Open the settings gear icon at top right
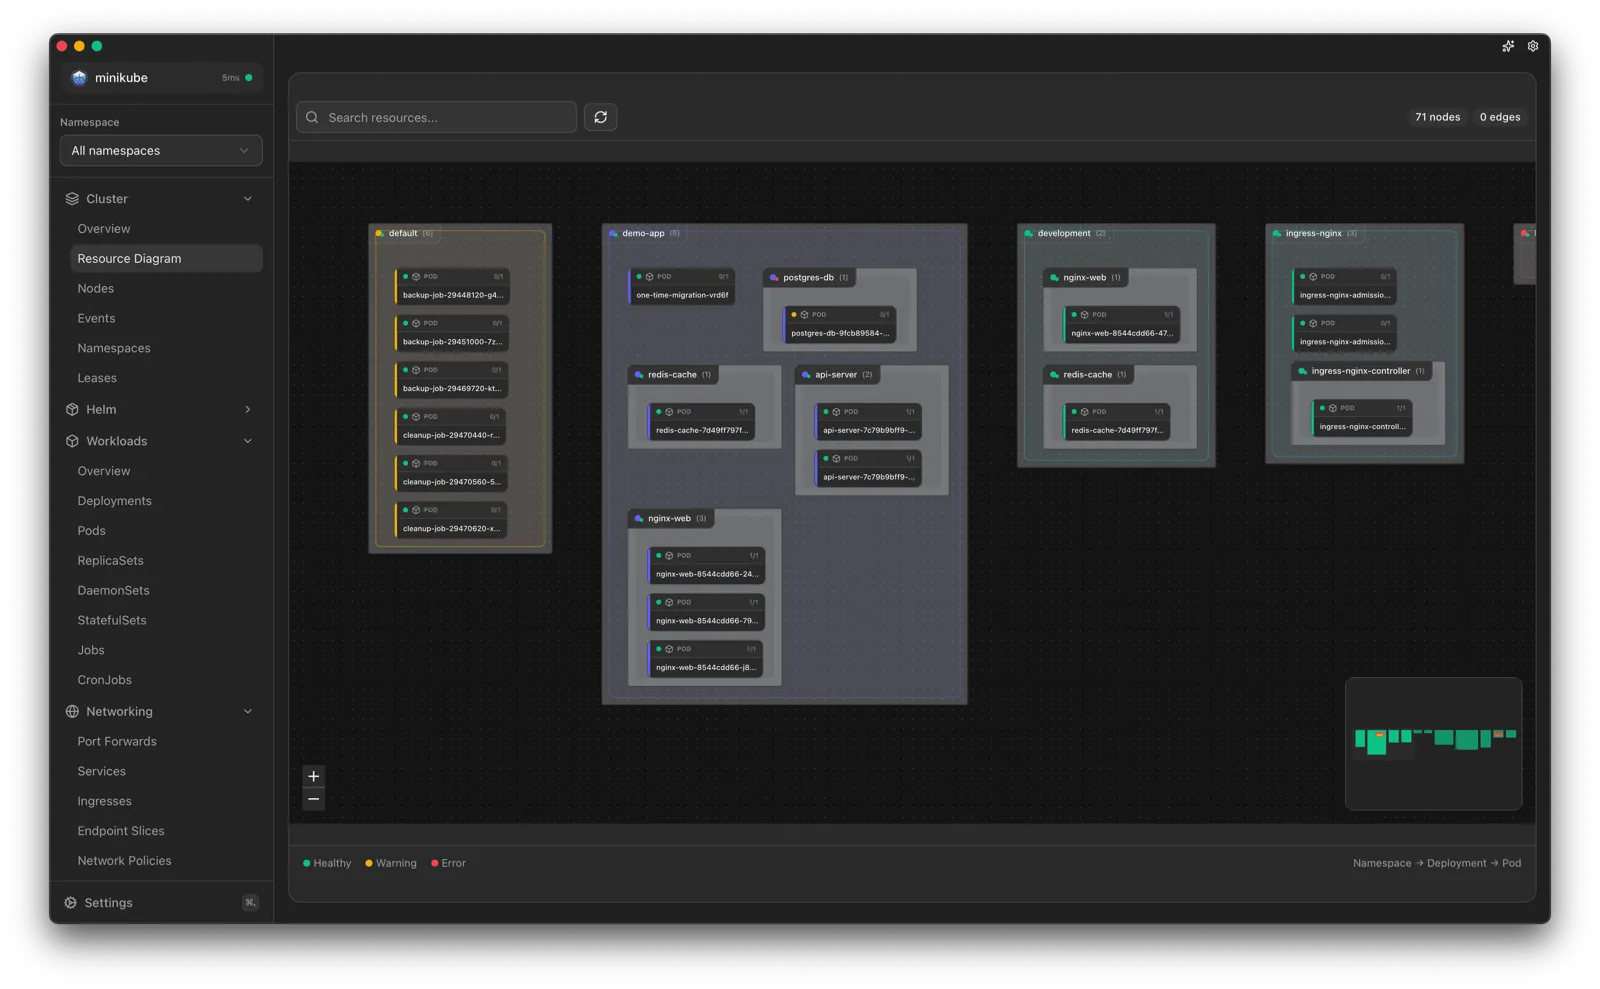This screenshot has width=1600, height=989. pos(1533,46)
